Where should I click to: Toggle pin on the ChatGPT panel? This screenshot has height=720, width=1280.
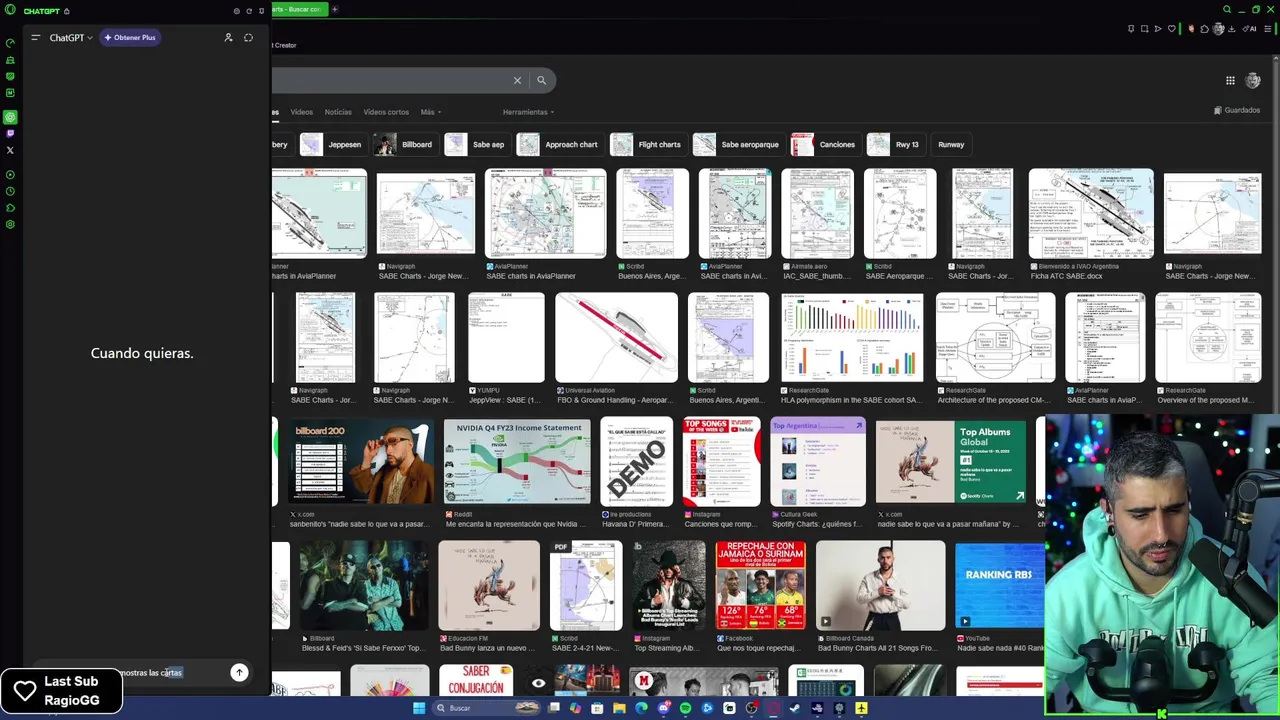pyautogui.click(x=262, y=11)
